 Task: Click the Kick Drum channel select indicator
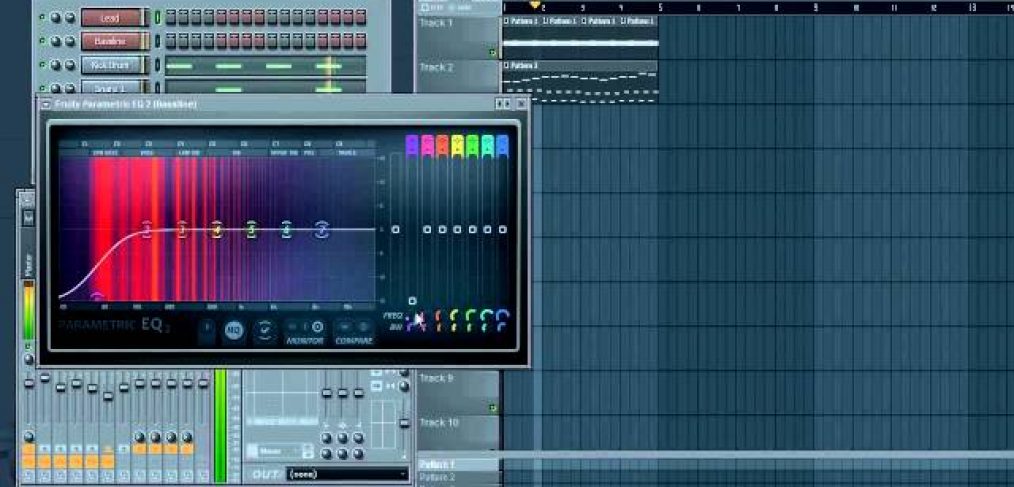tap(156, 65)
